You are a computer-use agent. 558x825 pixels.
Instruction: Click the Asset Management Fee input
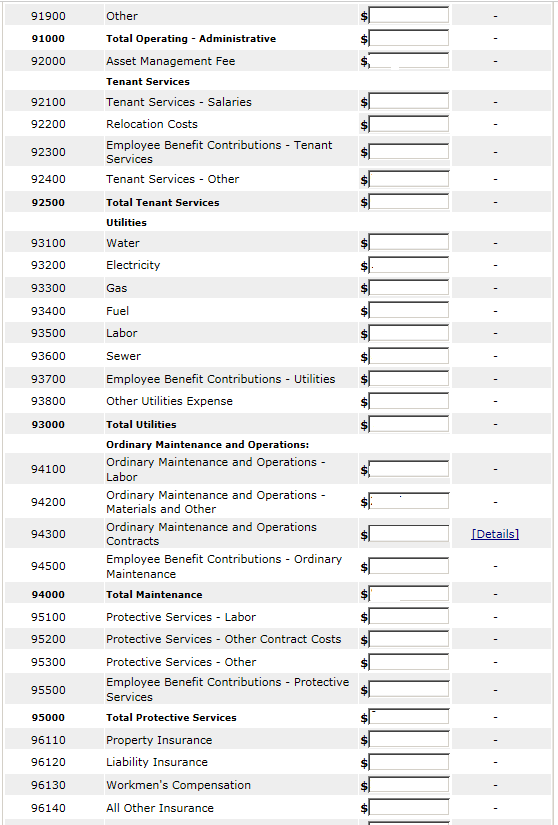point(409,61)
